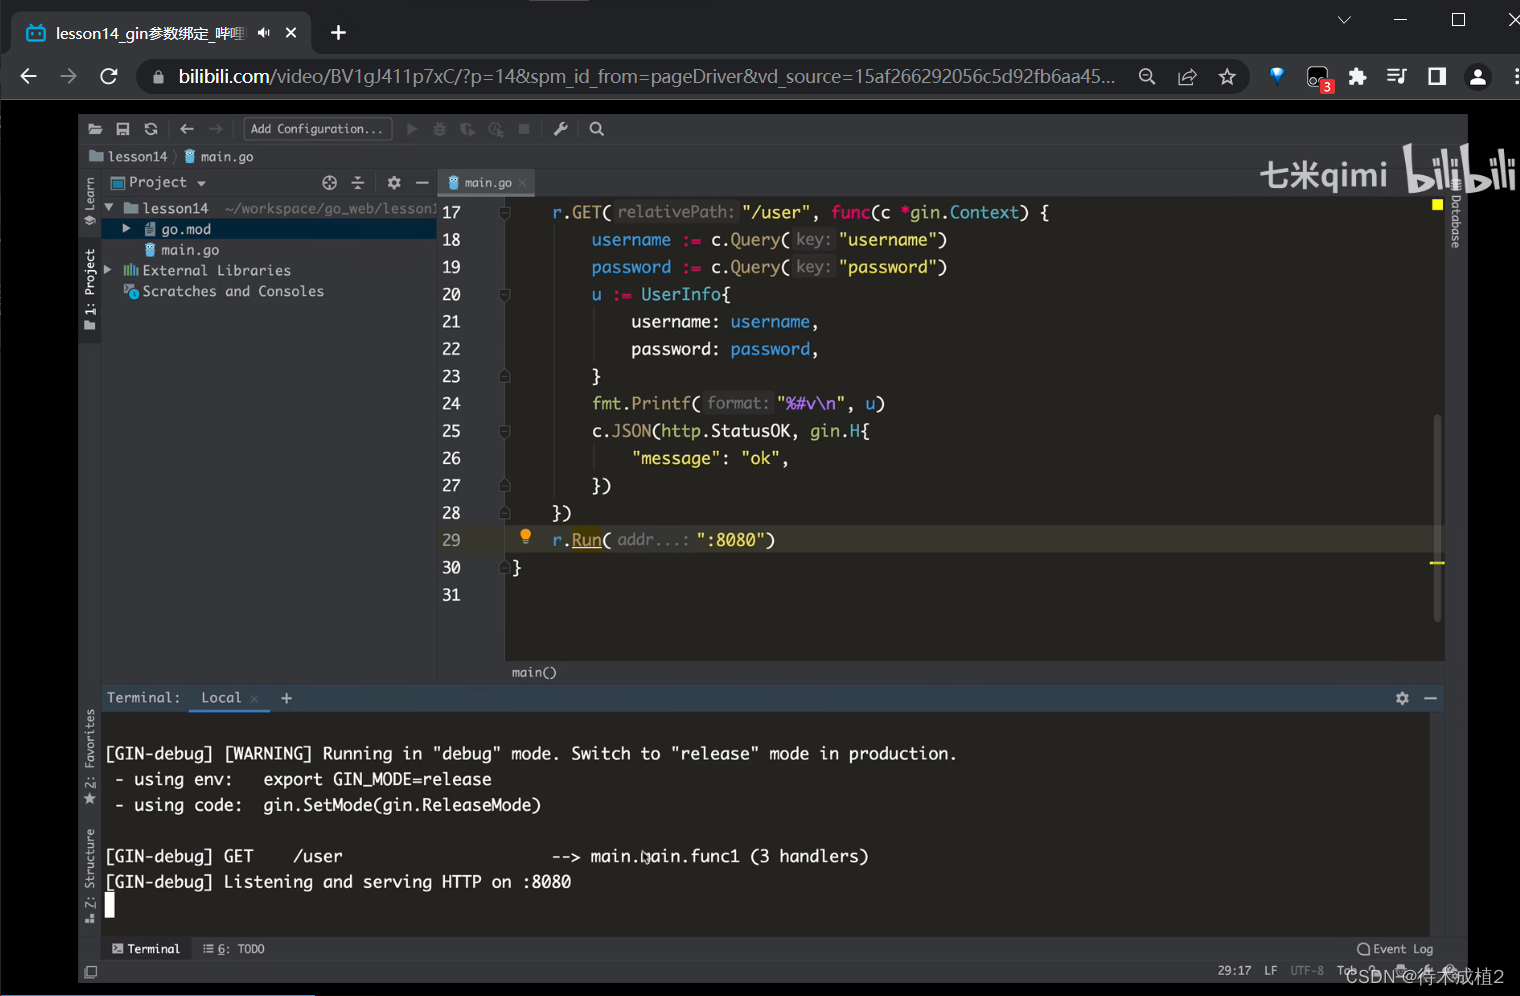
Task: Mute the bilibili browser tab audio
Action: click(x=264, y=33)
